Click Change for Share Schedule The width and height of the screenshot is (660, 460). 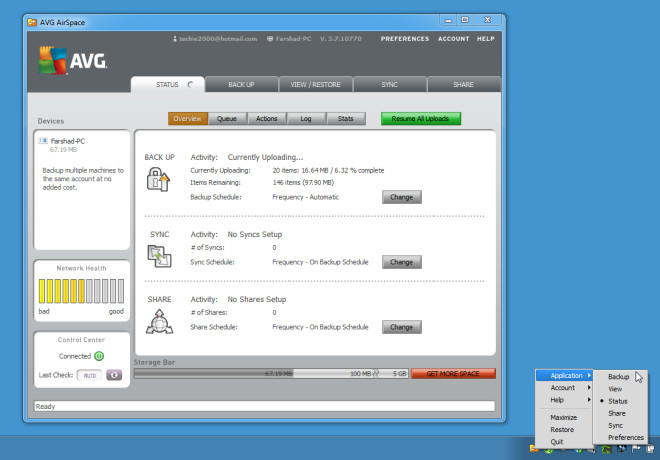(x=402, y=327)
